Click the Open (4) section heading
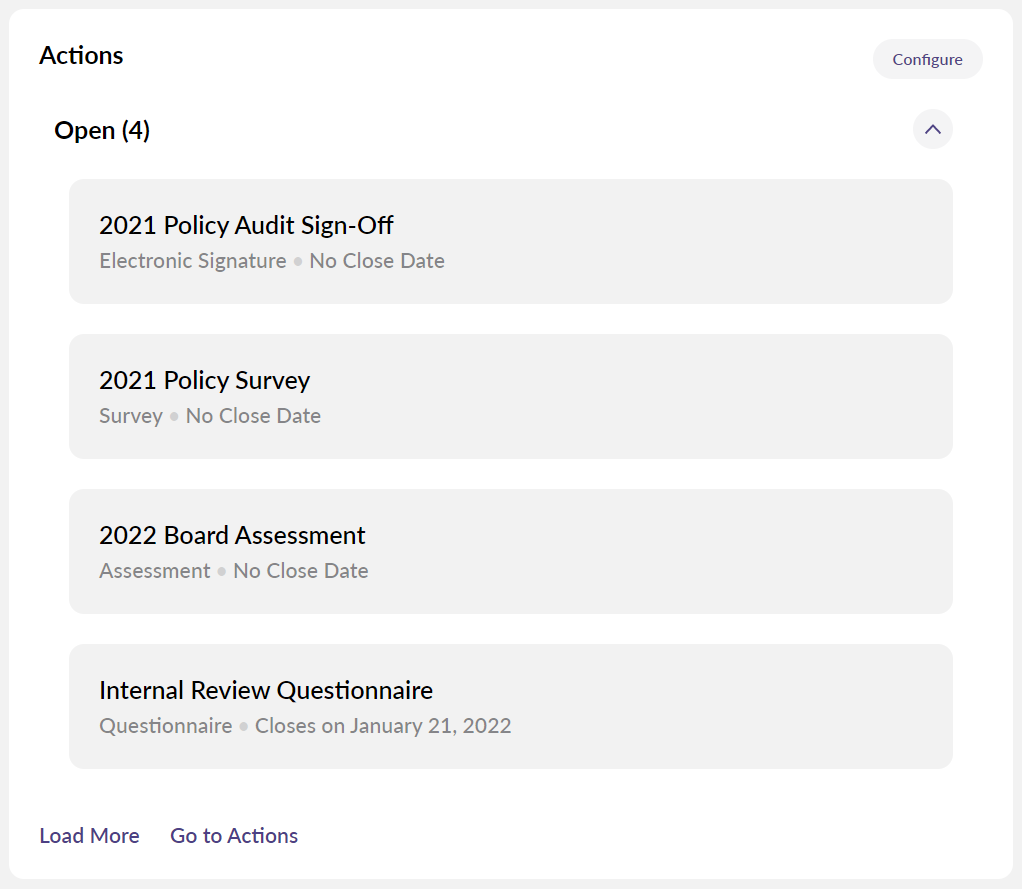This screenshot has height=889, width=1022. pos(102,130)
